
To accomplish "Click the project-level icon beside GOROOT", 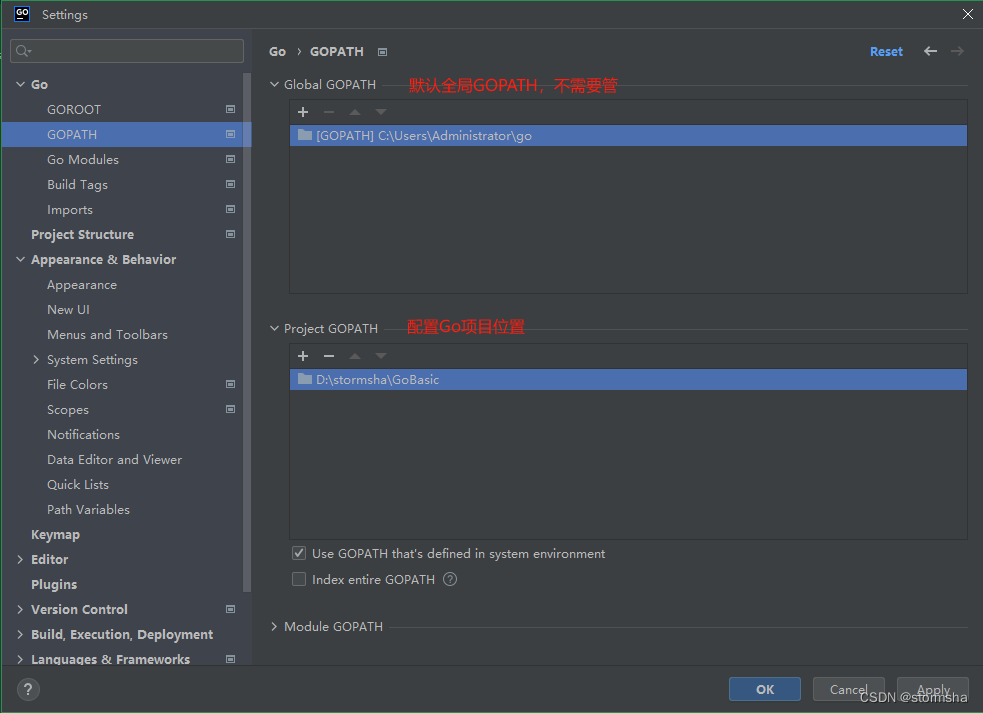I will 230,109.
